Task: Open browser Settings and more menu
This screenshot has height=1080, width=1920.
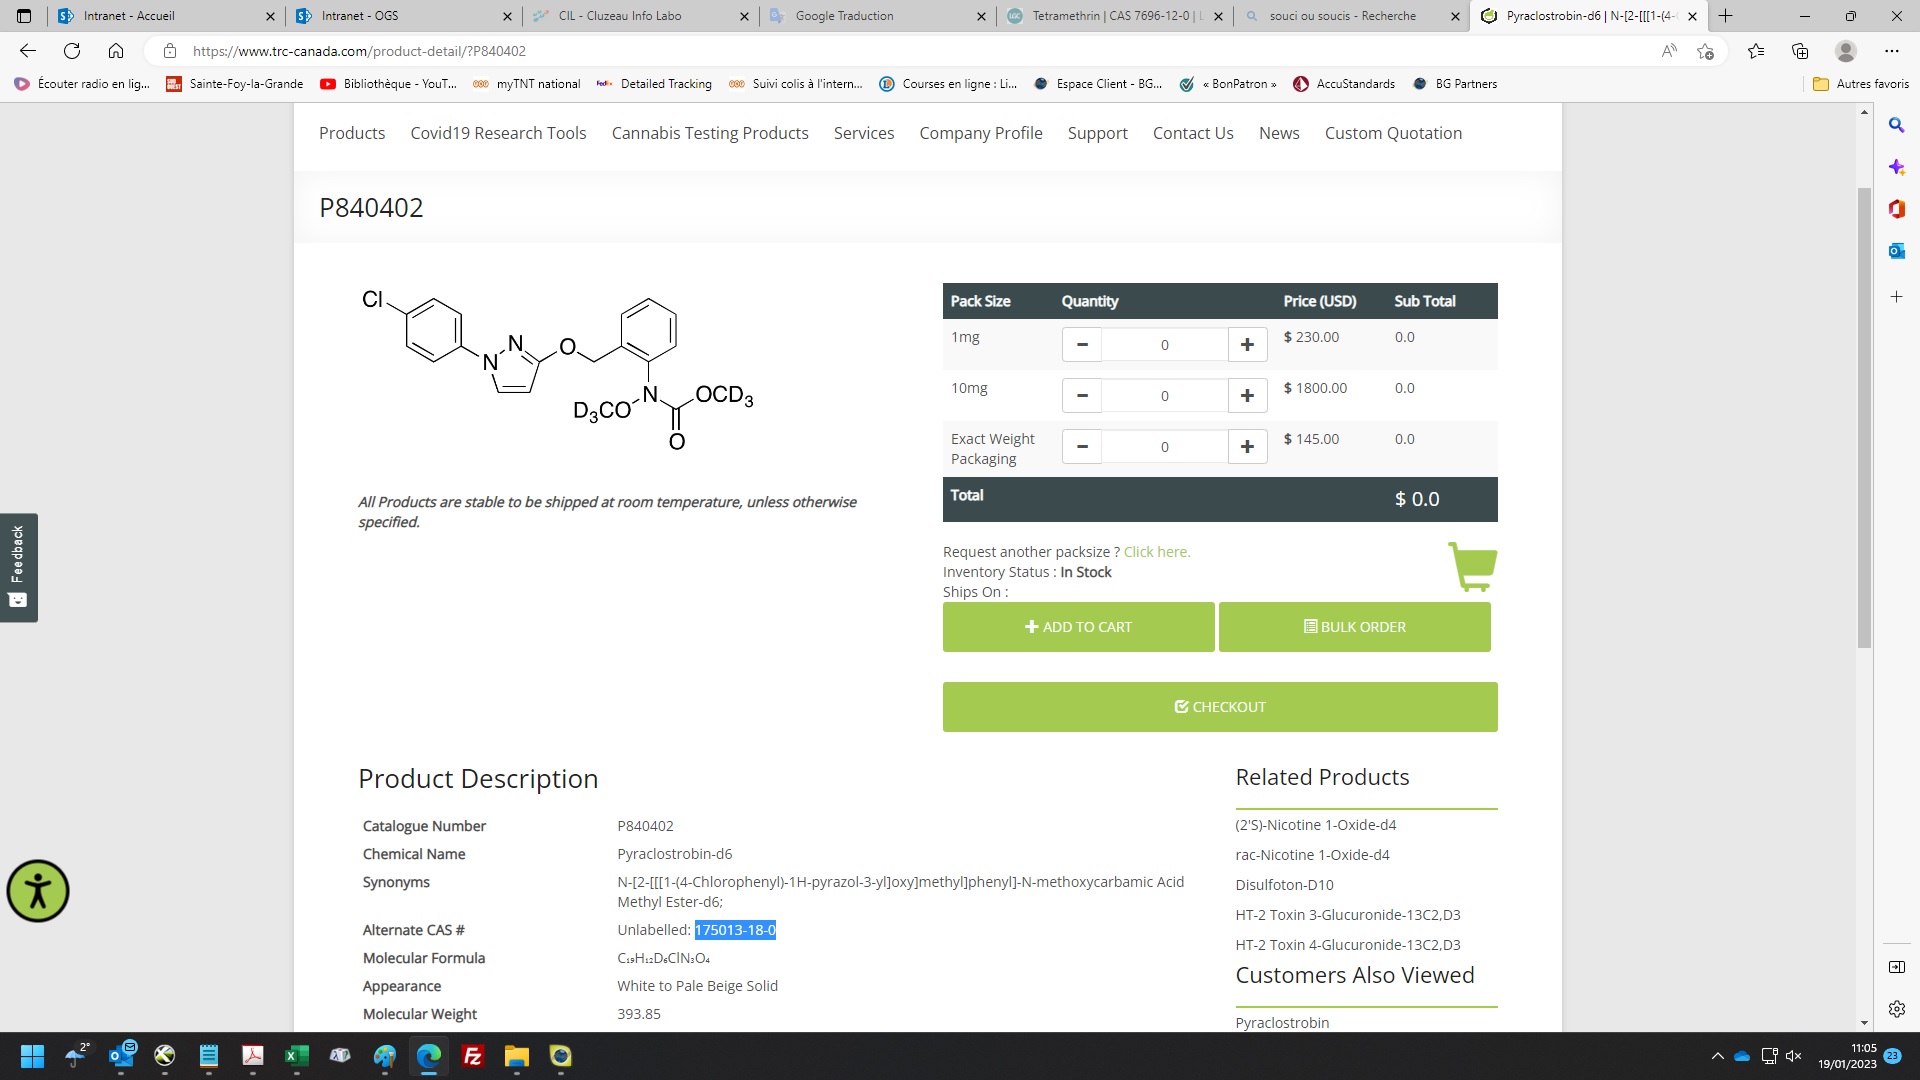Action: point(1891,51)
